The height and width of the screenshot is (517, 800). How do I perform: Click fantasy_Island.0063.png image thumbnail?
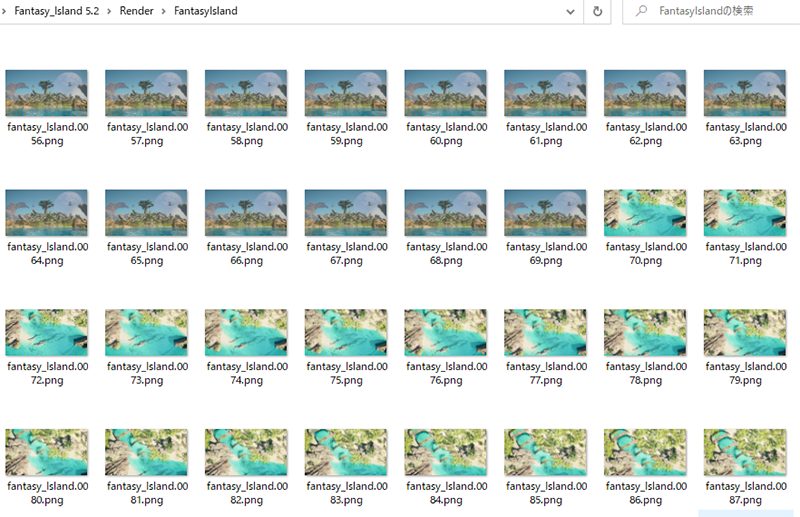coord(744,93)
